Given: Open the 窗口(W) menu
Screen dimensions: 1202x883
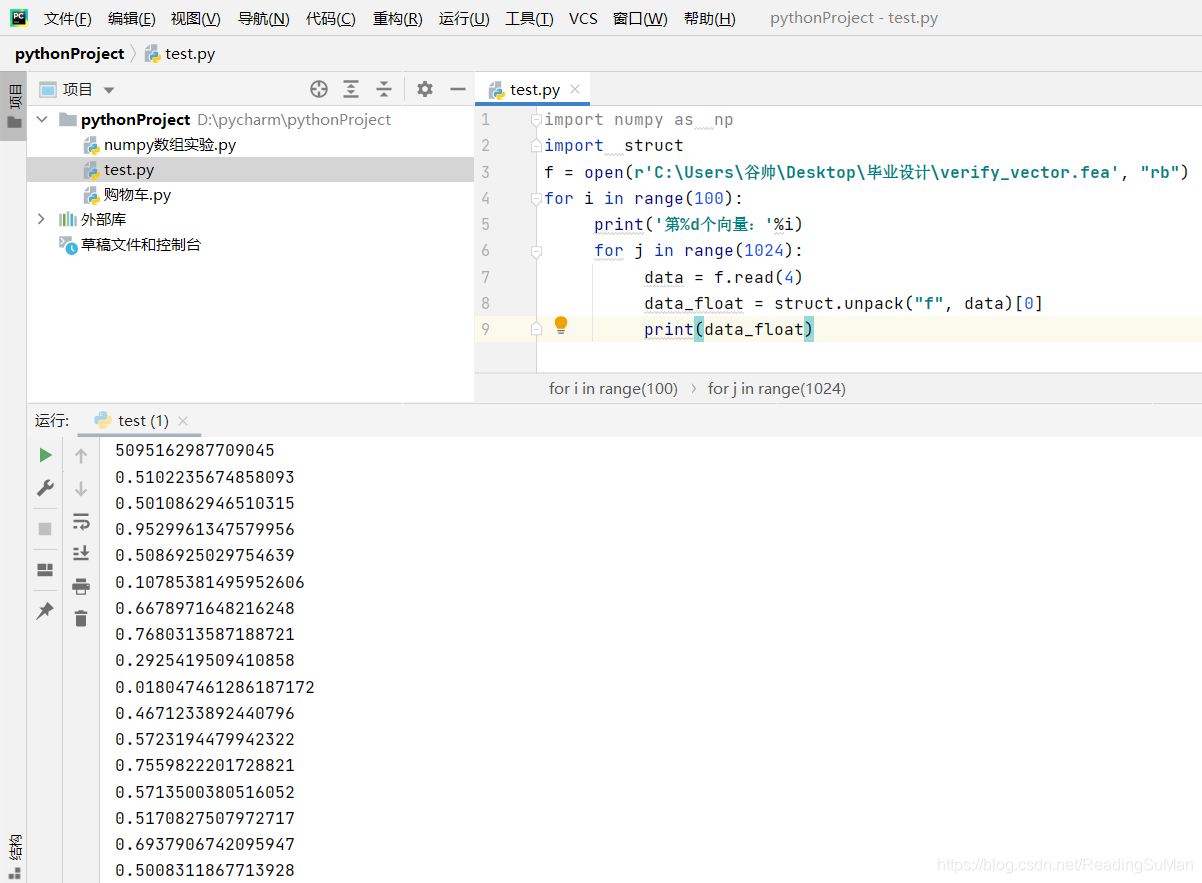Looking at the screenshot, I should pos(640,19).
